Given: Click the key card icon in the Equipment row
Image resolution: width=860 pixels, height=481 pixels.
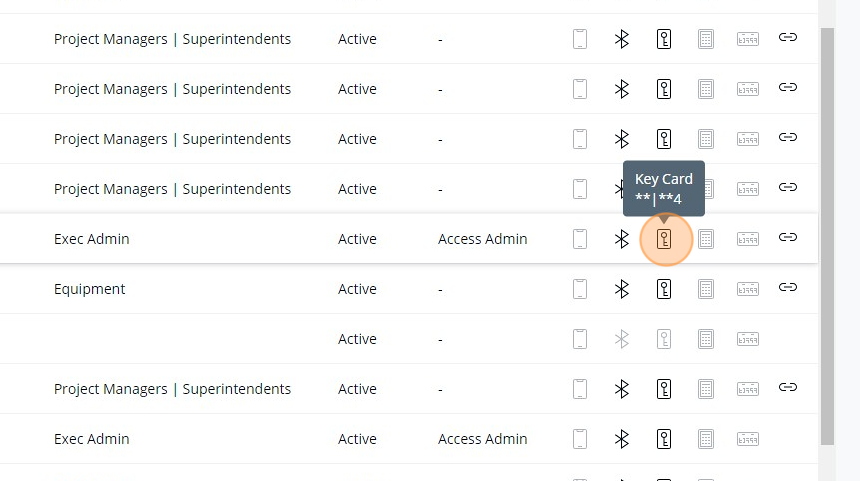Looking at the screenshot, I should 663,289.
